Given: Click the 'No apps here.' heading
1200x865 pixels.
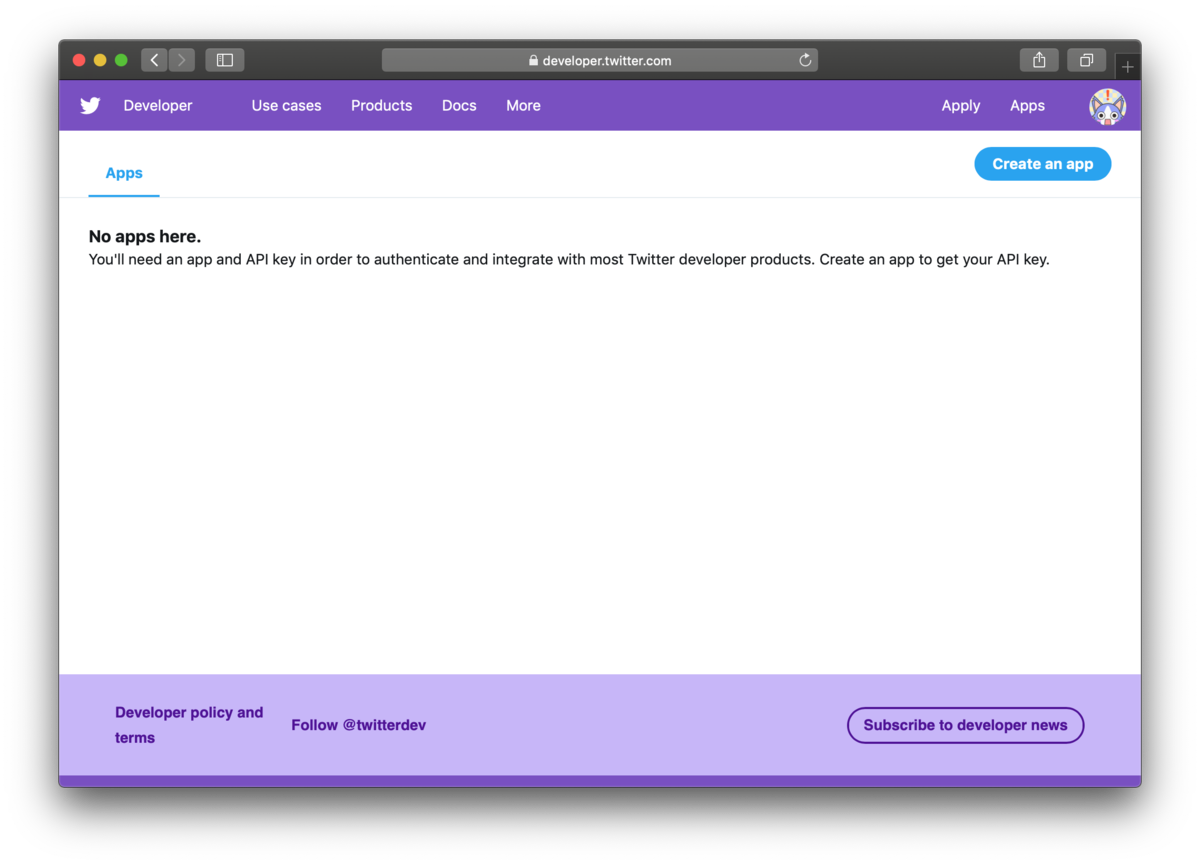Looking at the screenshot, I should [x=145, y=237].
